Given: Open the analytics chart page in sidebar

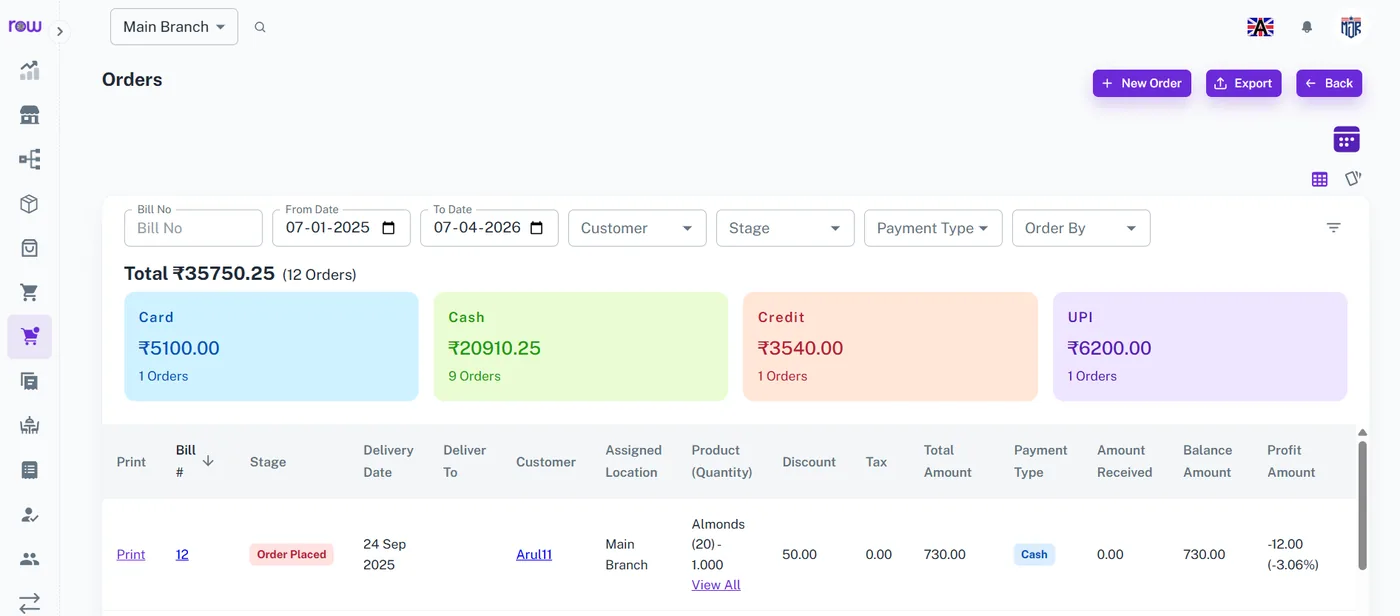Looking at the screenshot, I should (x=29, y=70).
